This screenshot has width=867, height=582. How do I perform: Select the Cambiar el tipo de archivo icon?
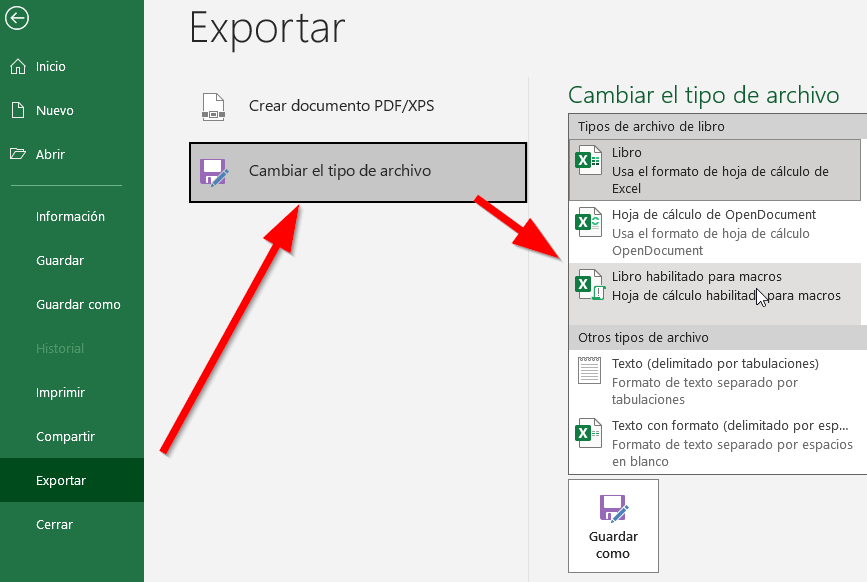point(213,172)
